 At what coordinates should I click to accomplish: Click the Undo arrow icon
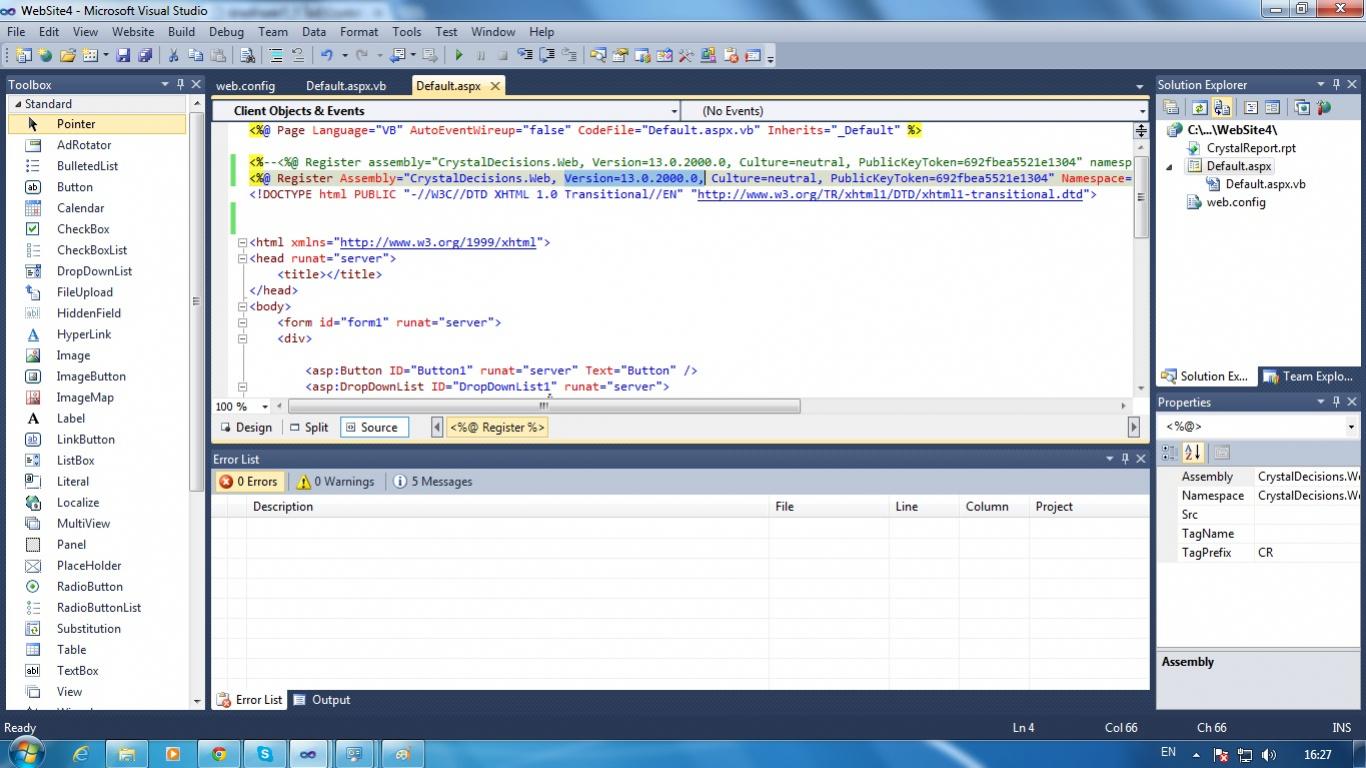326,55
